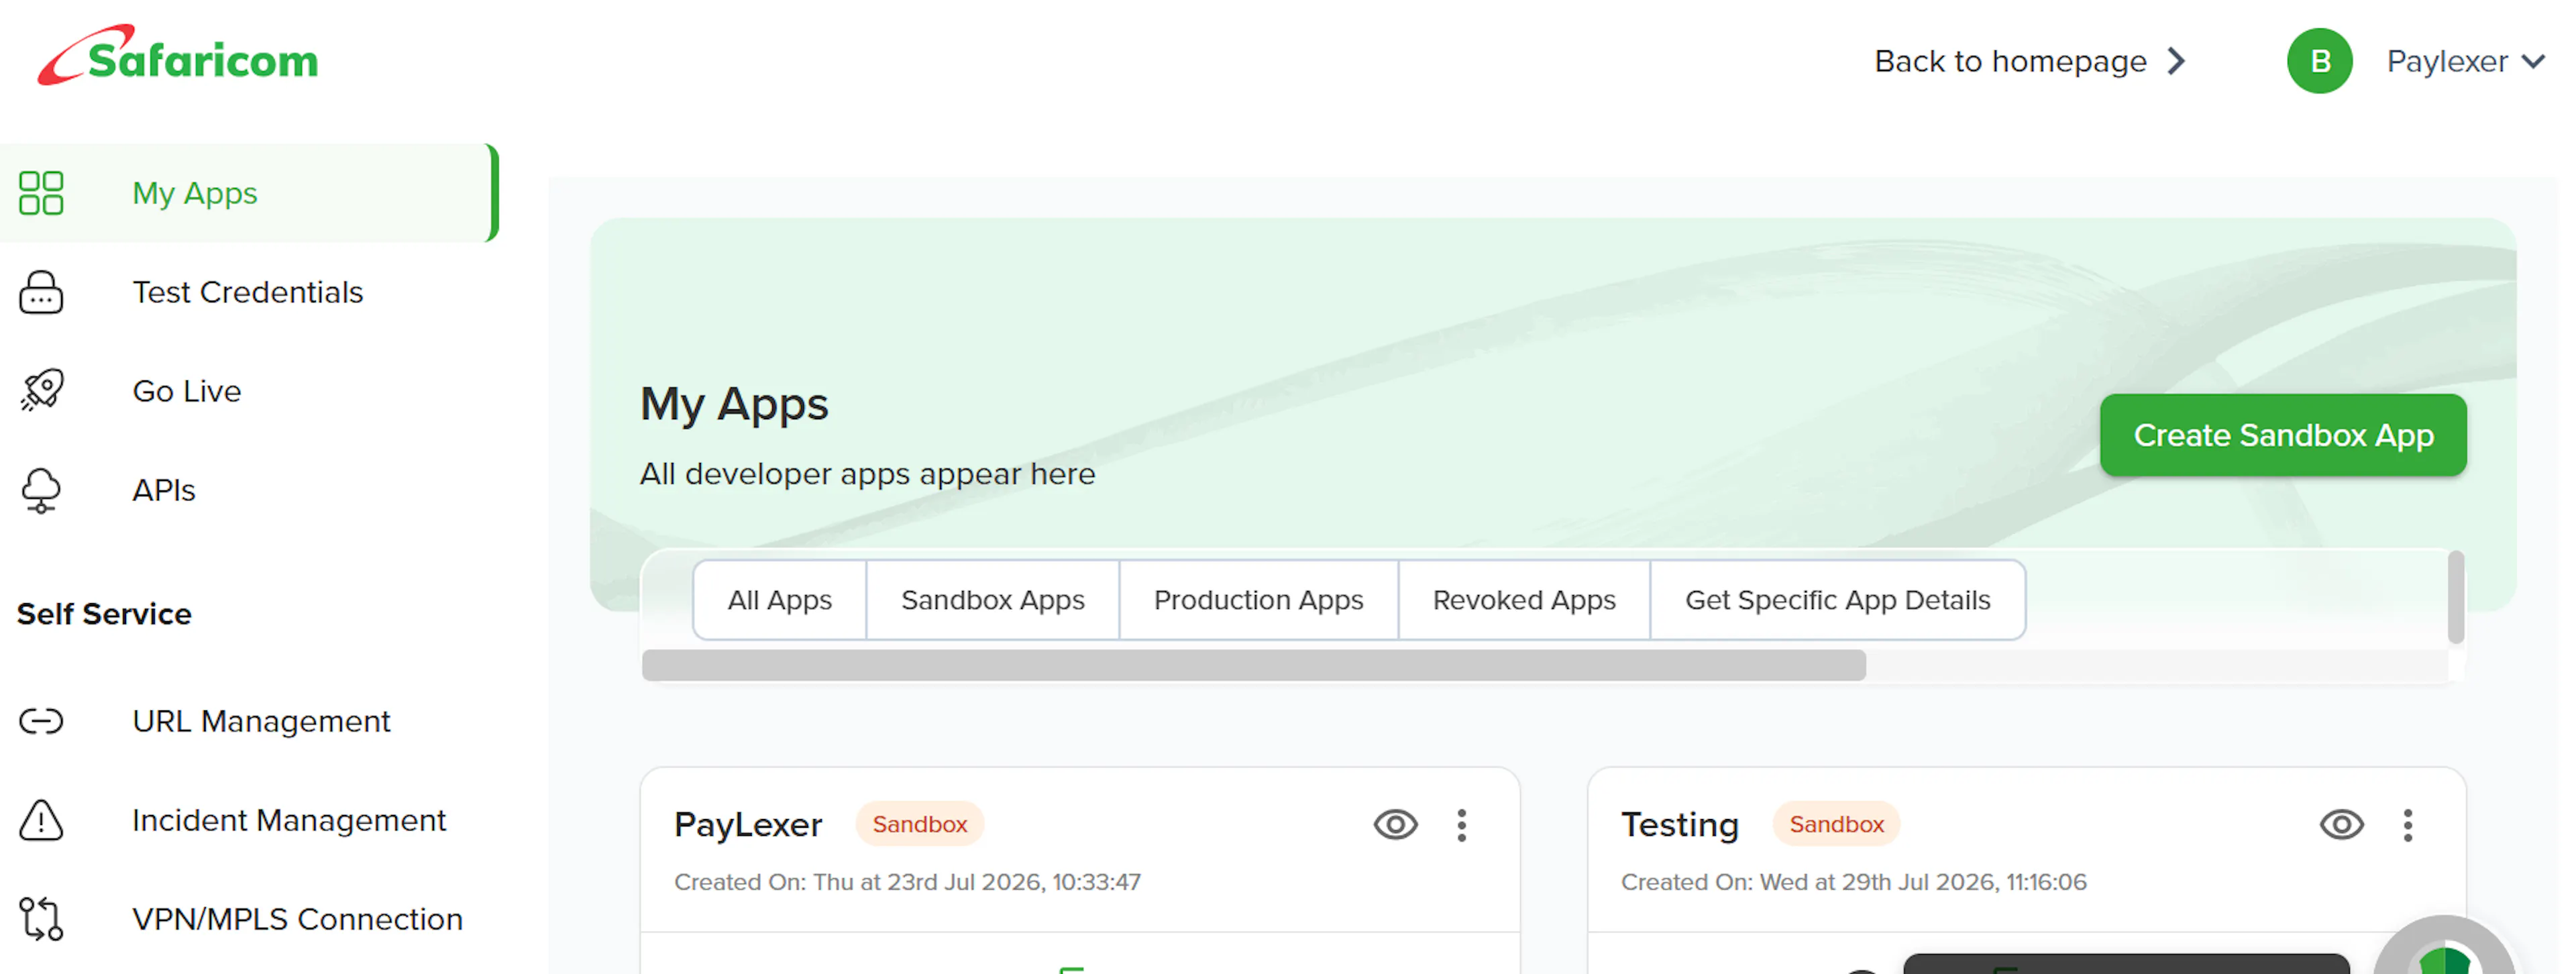Click the URL Management link icon
This screenshot has height=974, width=2576.
pyautogui.click(x=41, y=721)
